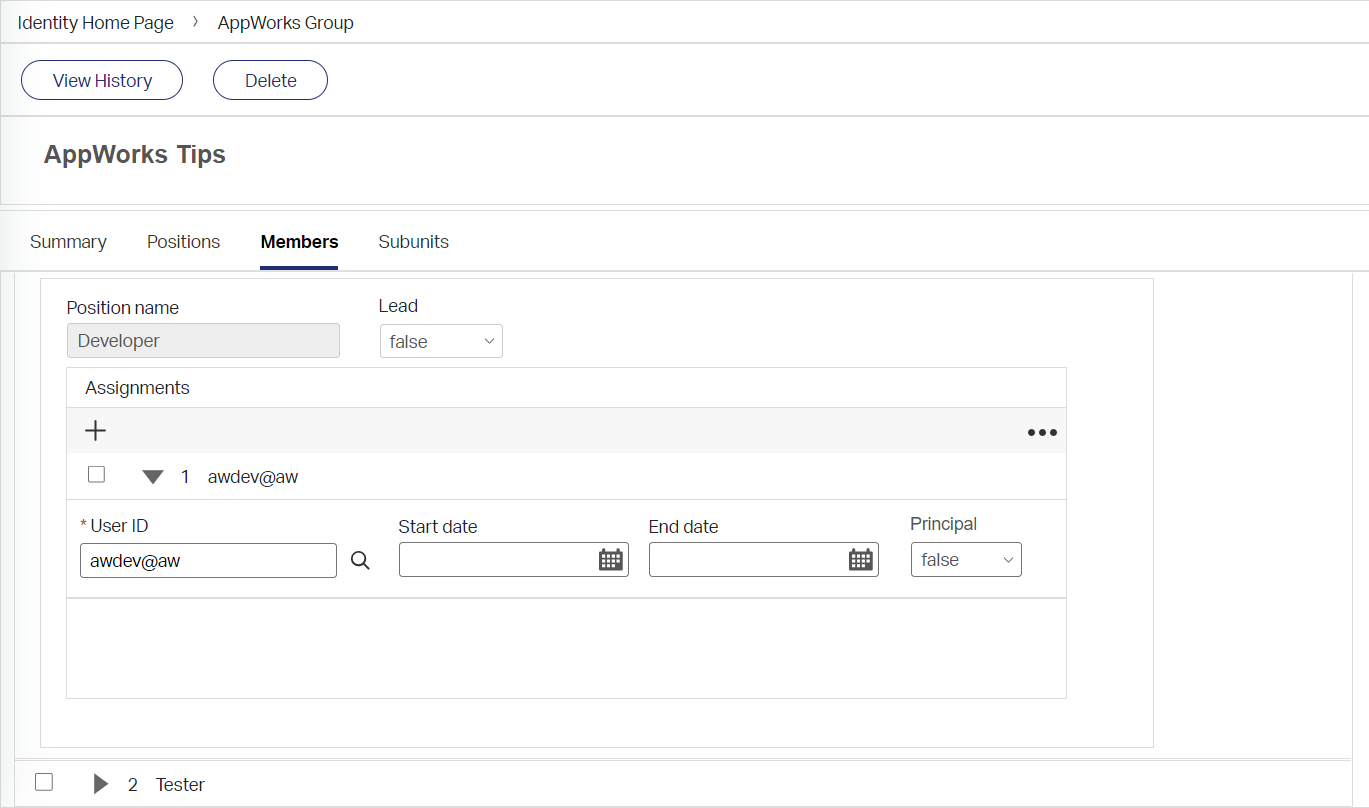Click the Delete button
Screen dimensions: 1369x808
270,81
